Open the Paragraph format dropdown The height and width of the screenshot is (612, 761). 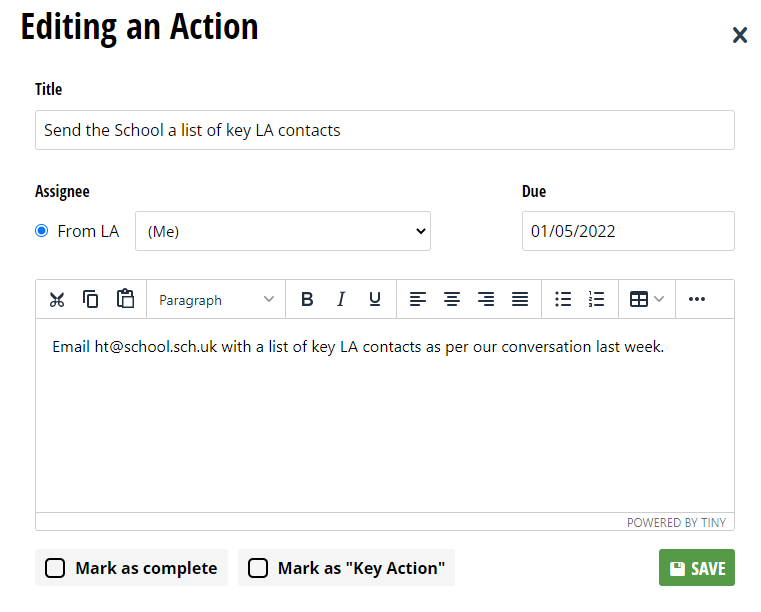(x=216, y=299)
